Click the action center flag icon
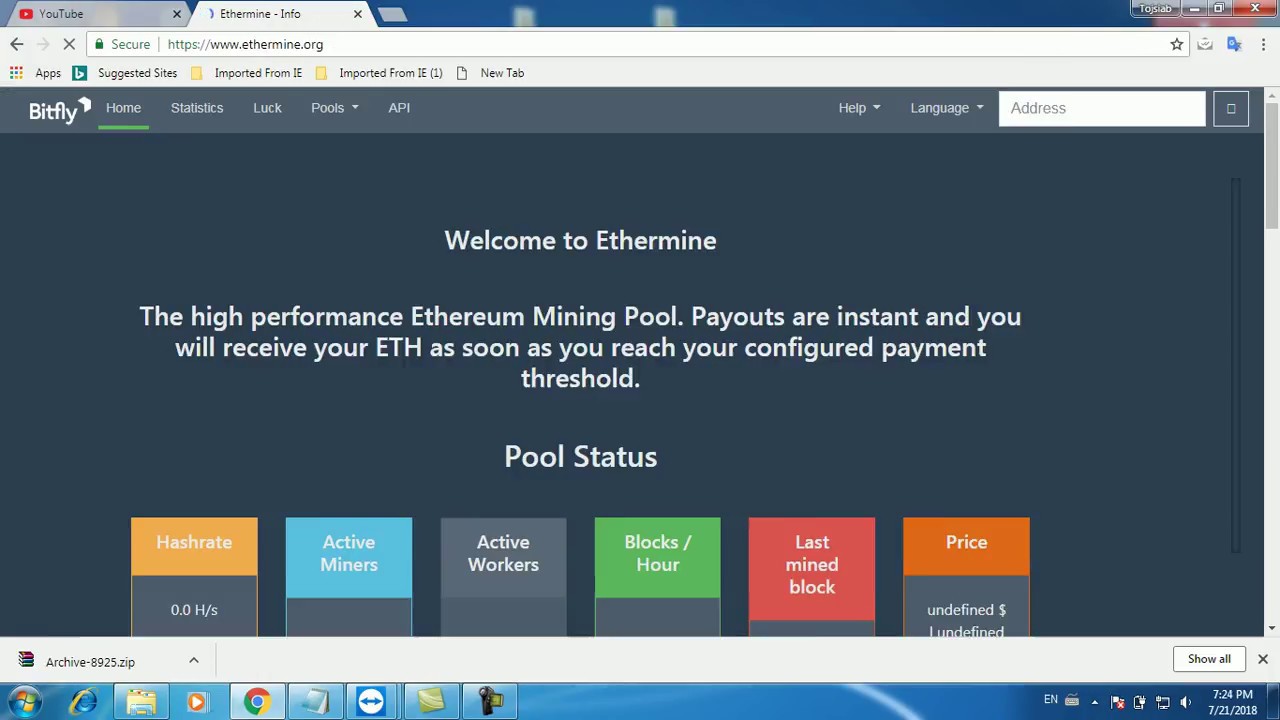This screenshot has height=720, width=1280. click(1117, 702)
